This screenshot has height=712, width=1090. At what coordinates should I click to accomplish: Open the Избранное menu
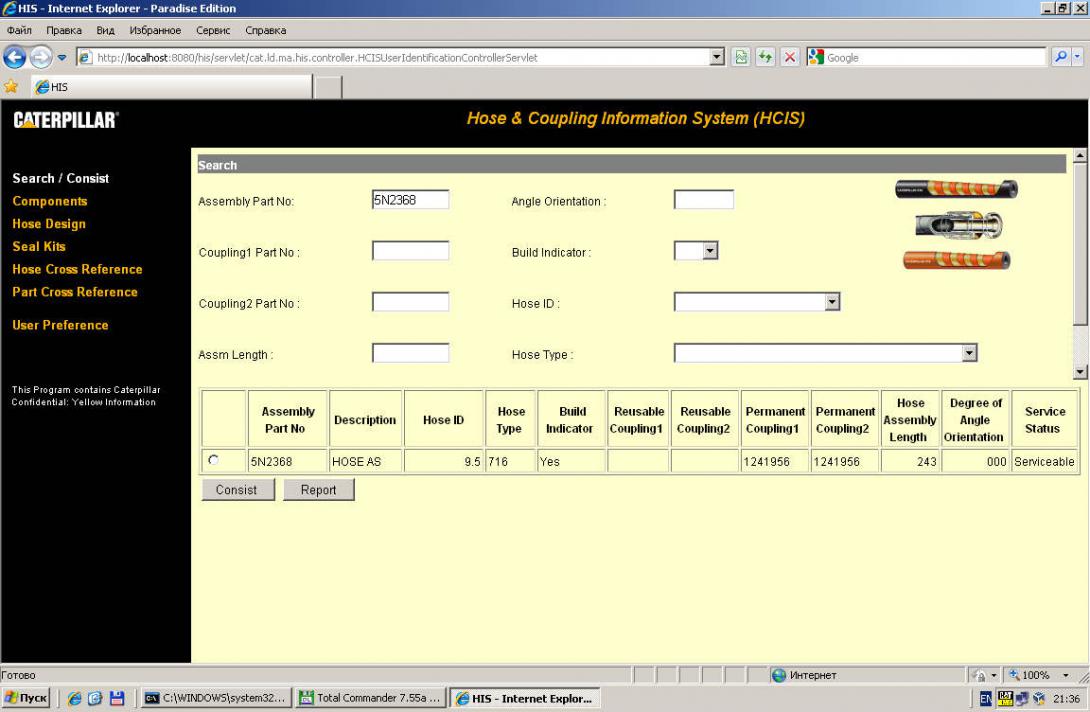pos(155,31)
